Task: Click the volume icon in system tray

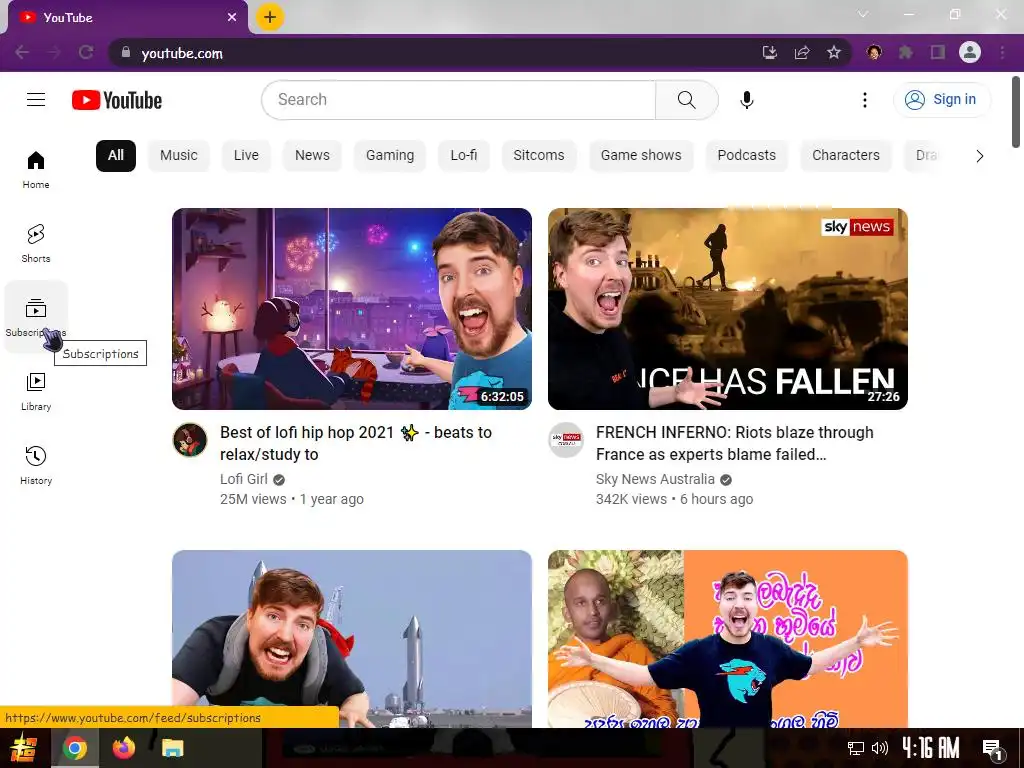Action: tap(880, 748)
